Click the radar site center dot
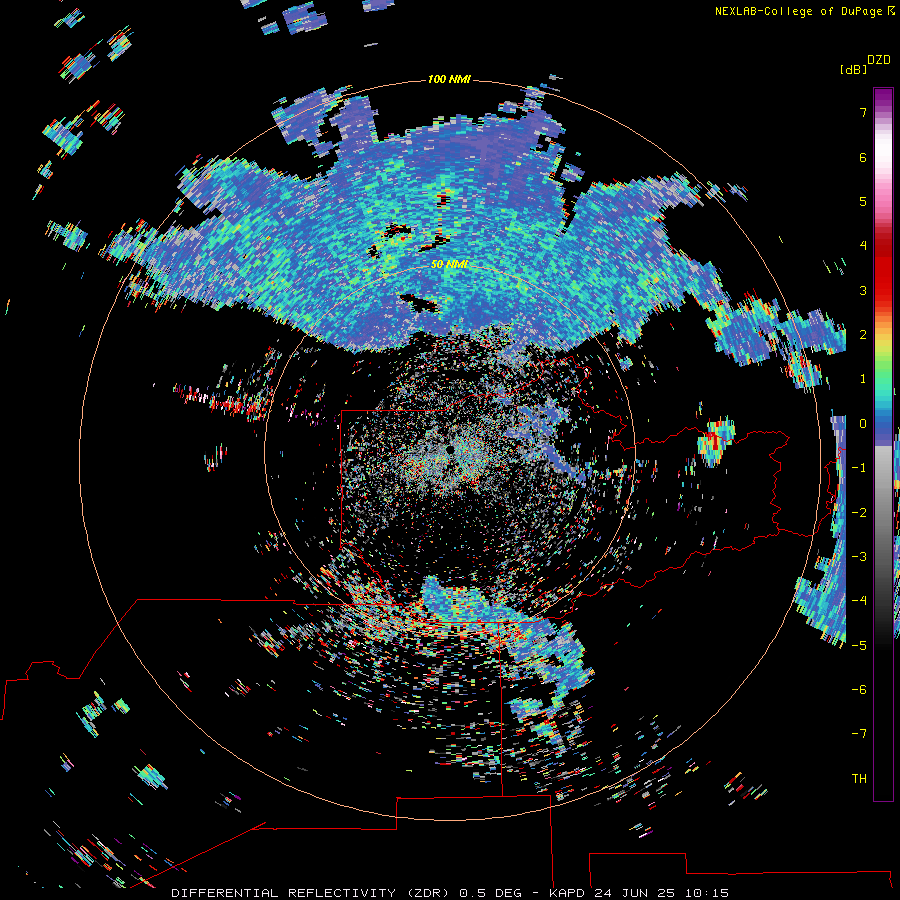The image size is (900, 900). tap(449, 449)
